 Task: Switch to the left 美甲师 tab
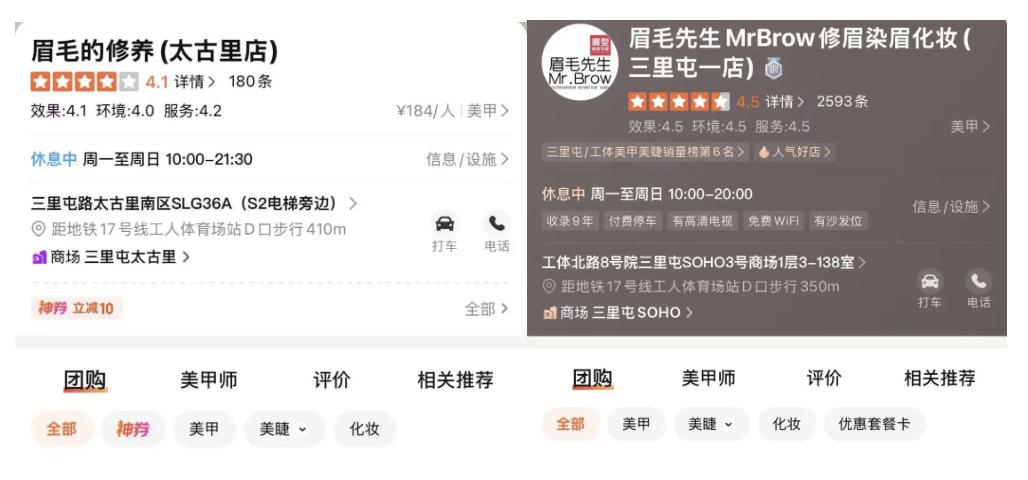(x=208, y=380)
